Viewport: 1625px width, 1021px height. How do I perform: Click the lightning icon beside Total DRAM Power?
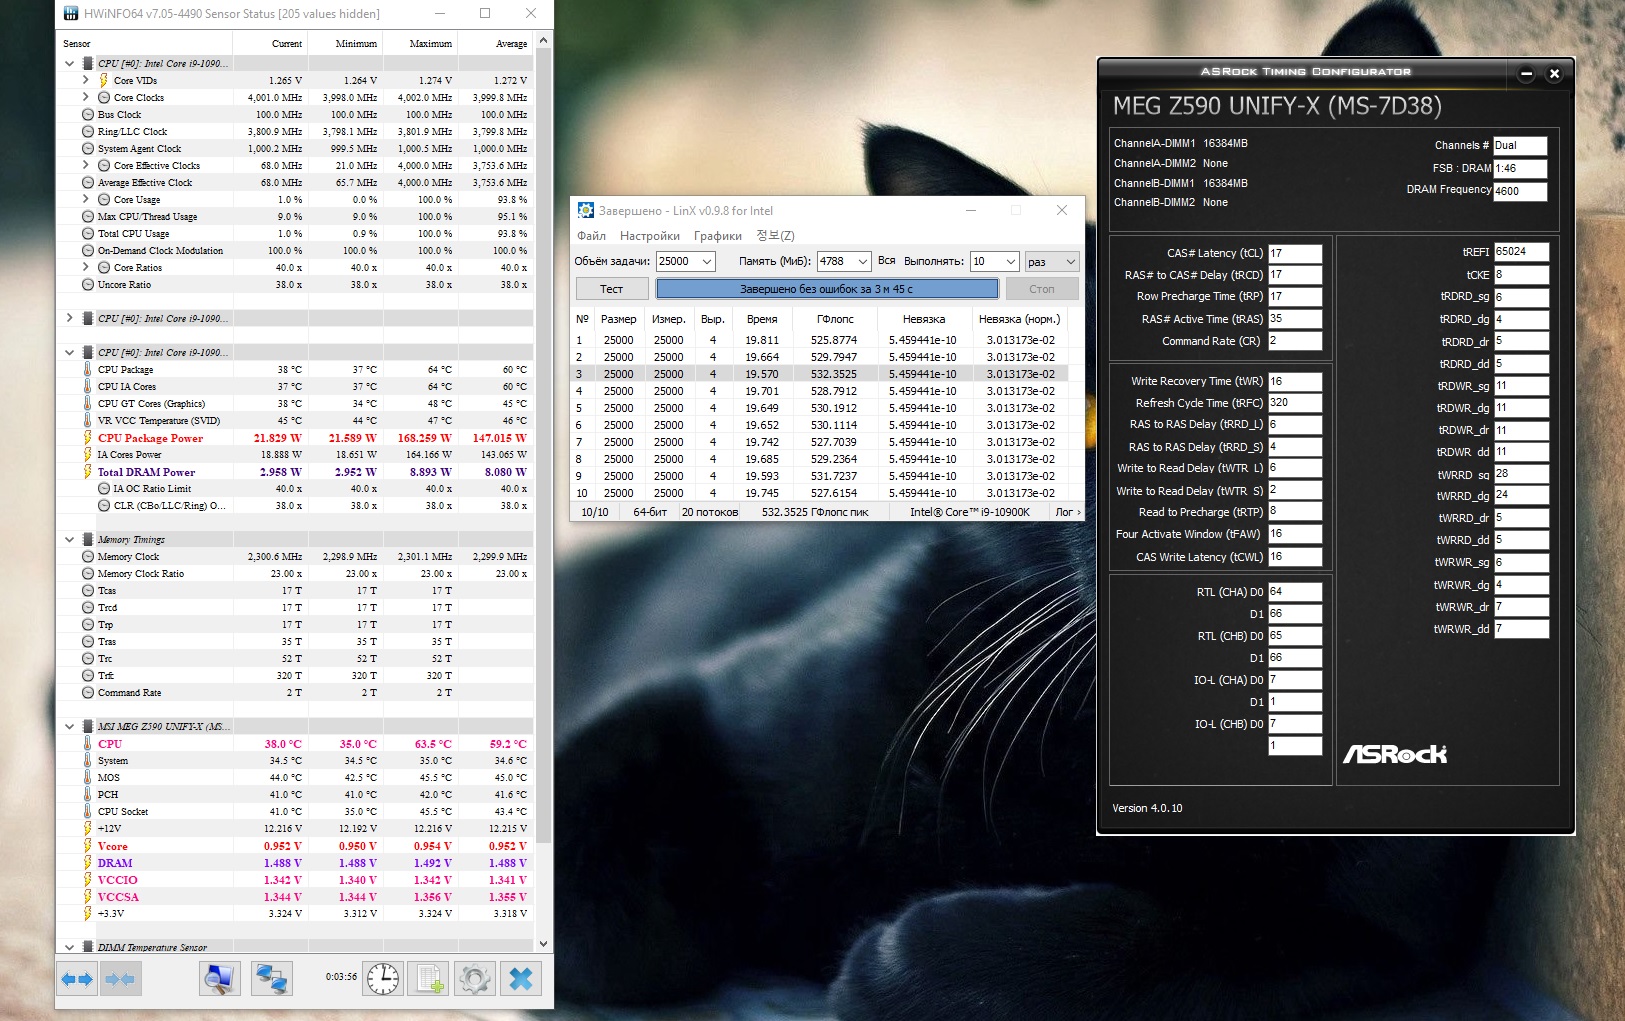click(x=88, y=472)
